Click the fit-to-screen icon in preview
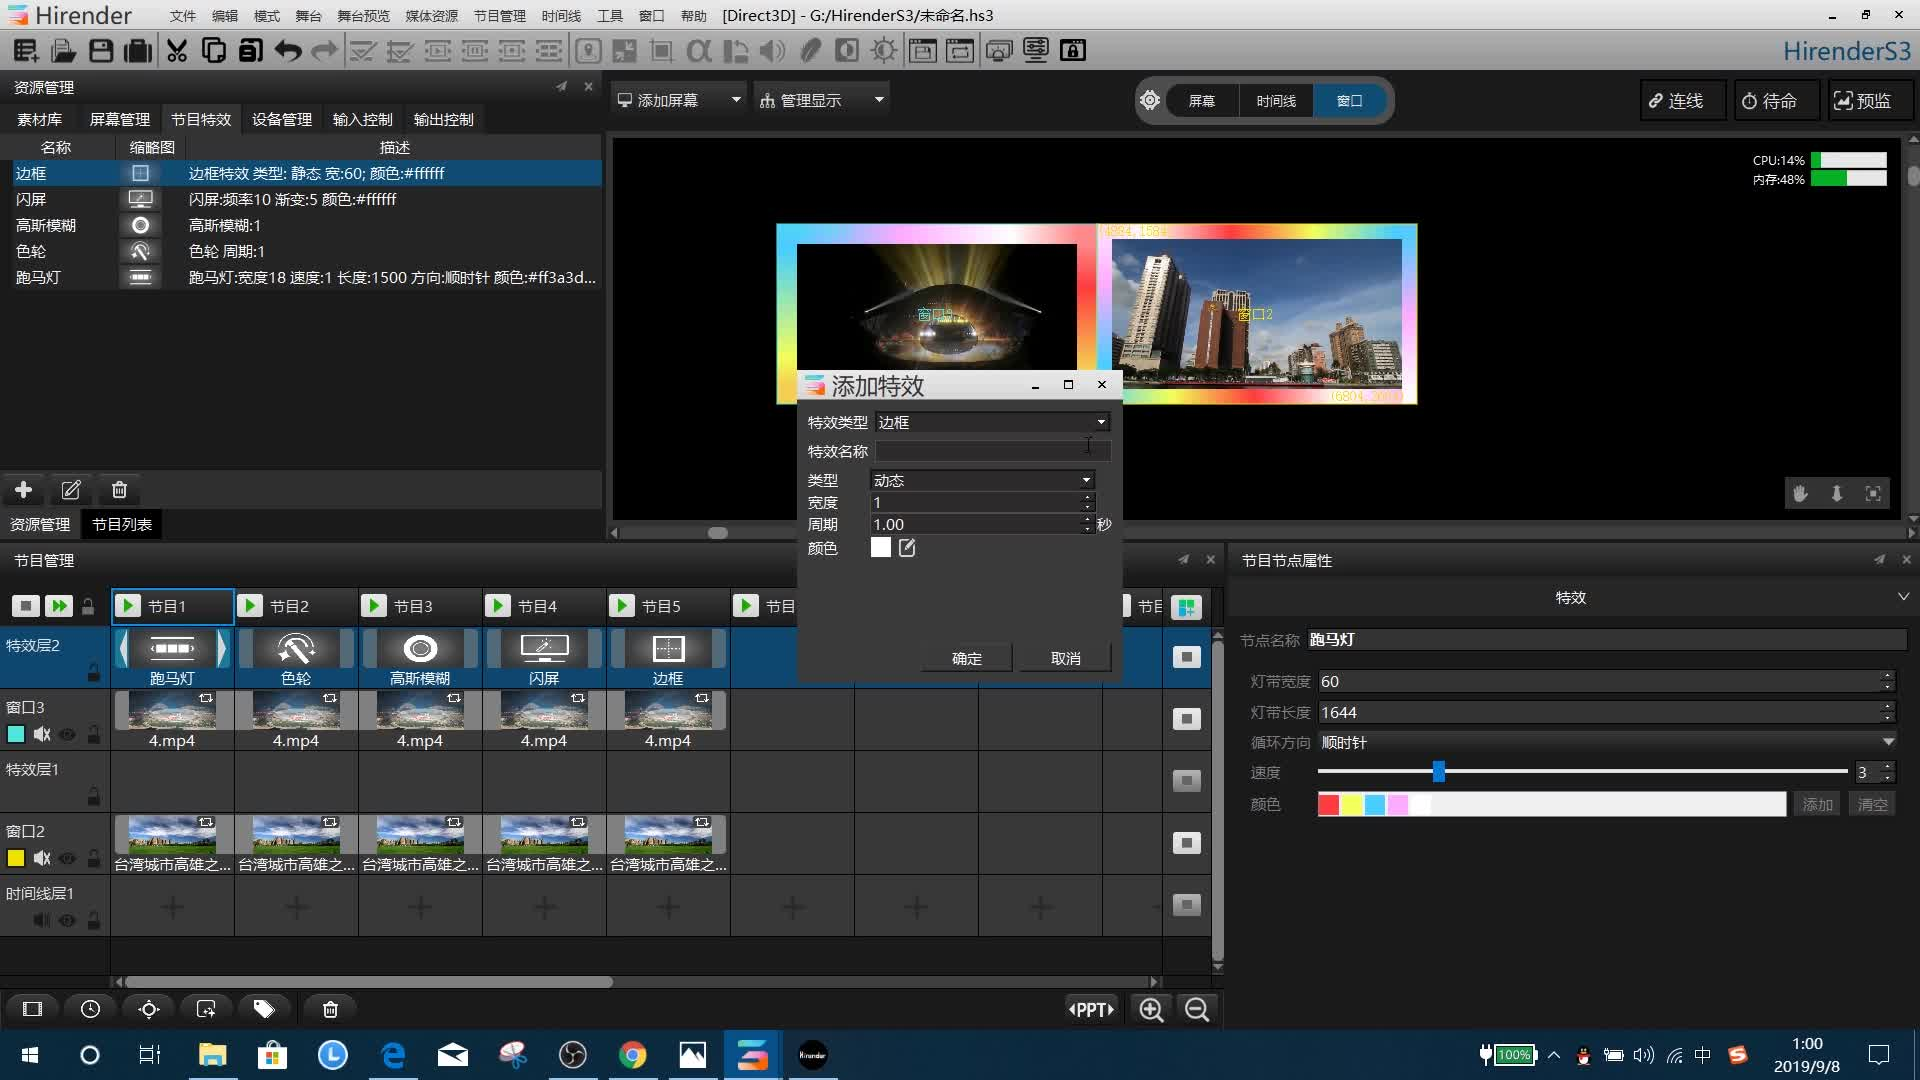The width and height of the screenshot is (1920, 1080). (1873, 493)
